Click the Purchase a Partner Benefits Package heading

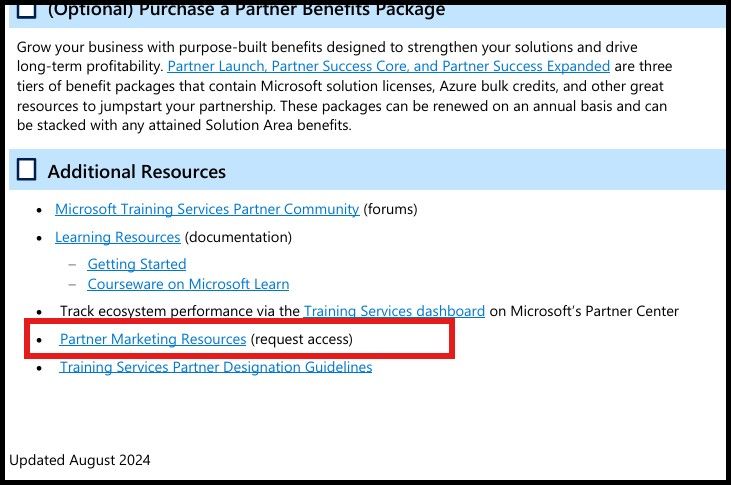pyautogui.click(x=246, y=10)
